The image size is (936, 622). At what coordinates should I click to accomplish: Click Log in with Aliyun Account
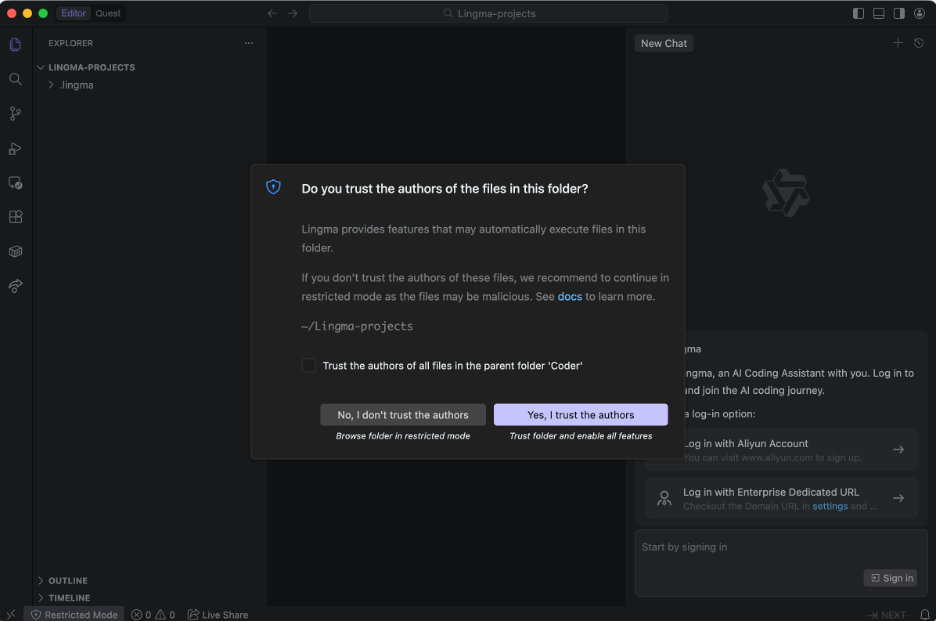pyautogui.click(x=781, y=449)
